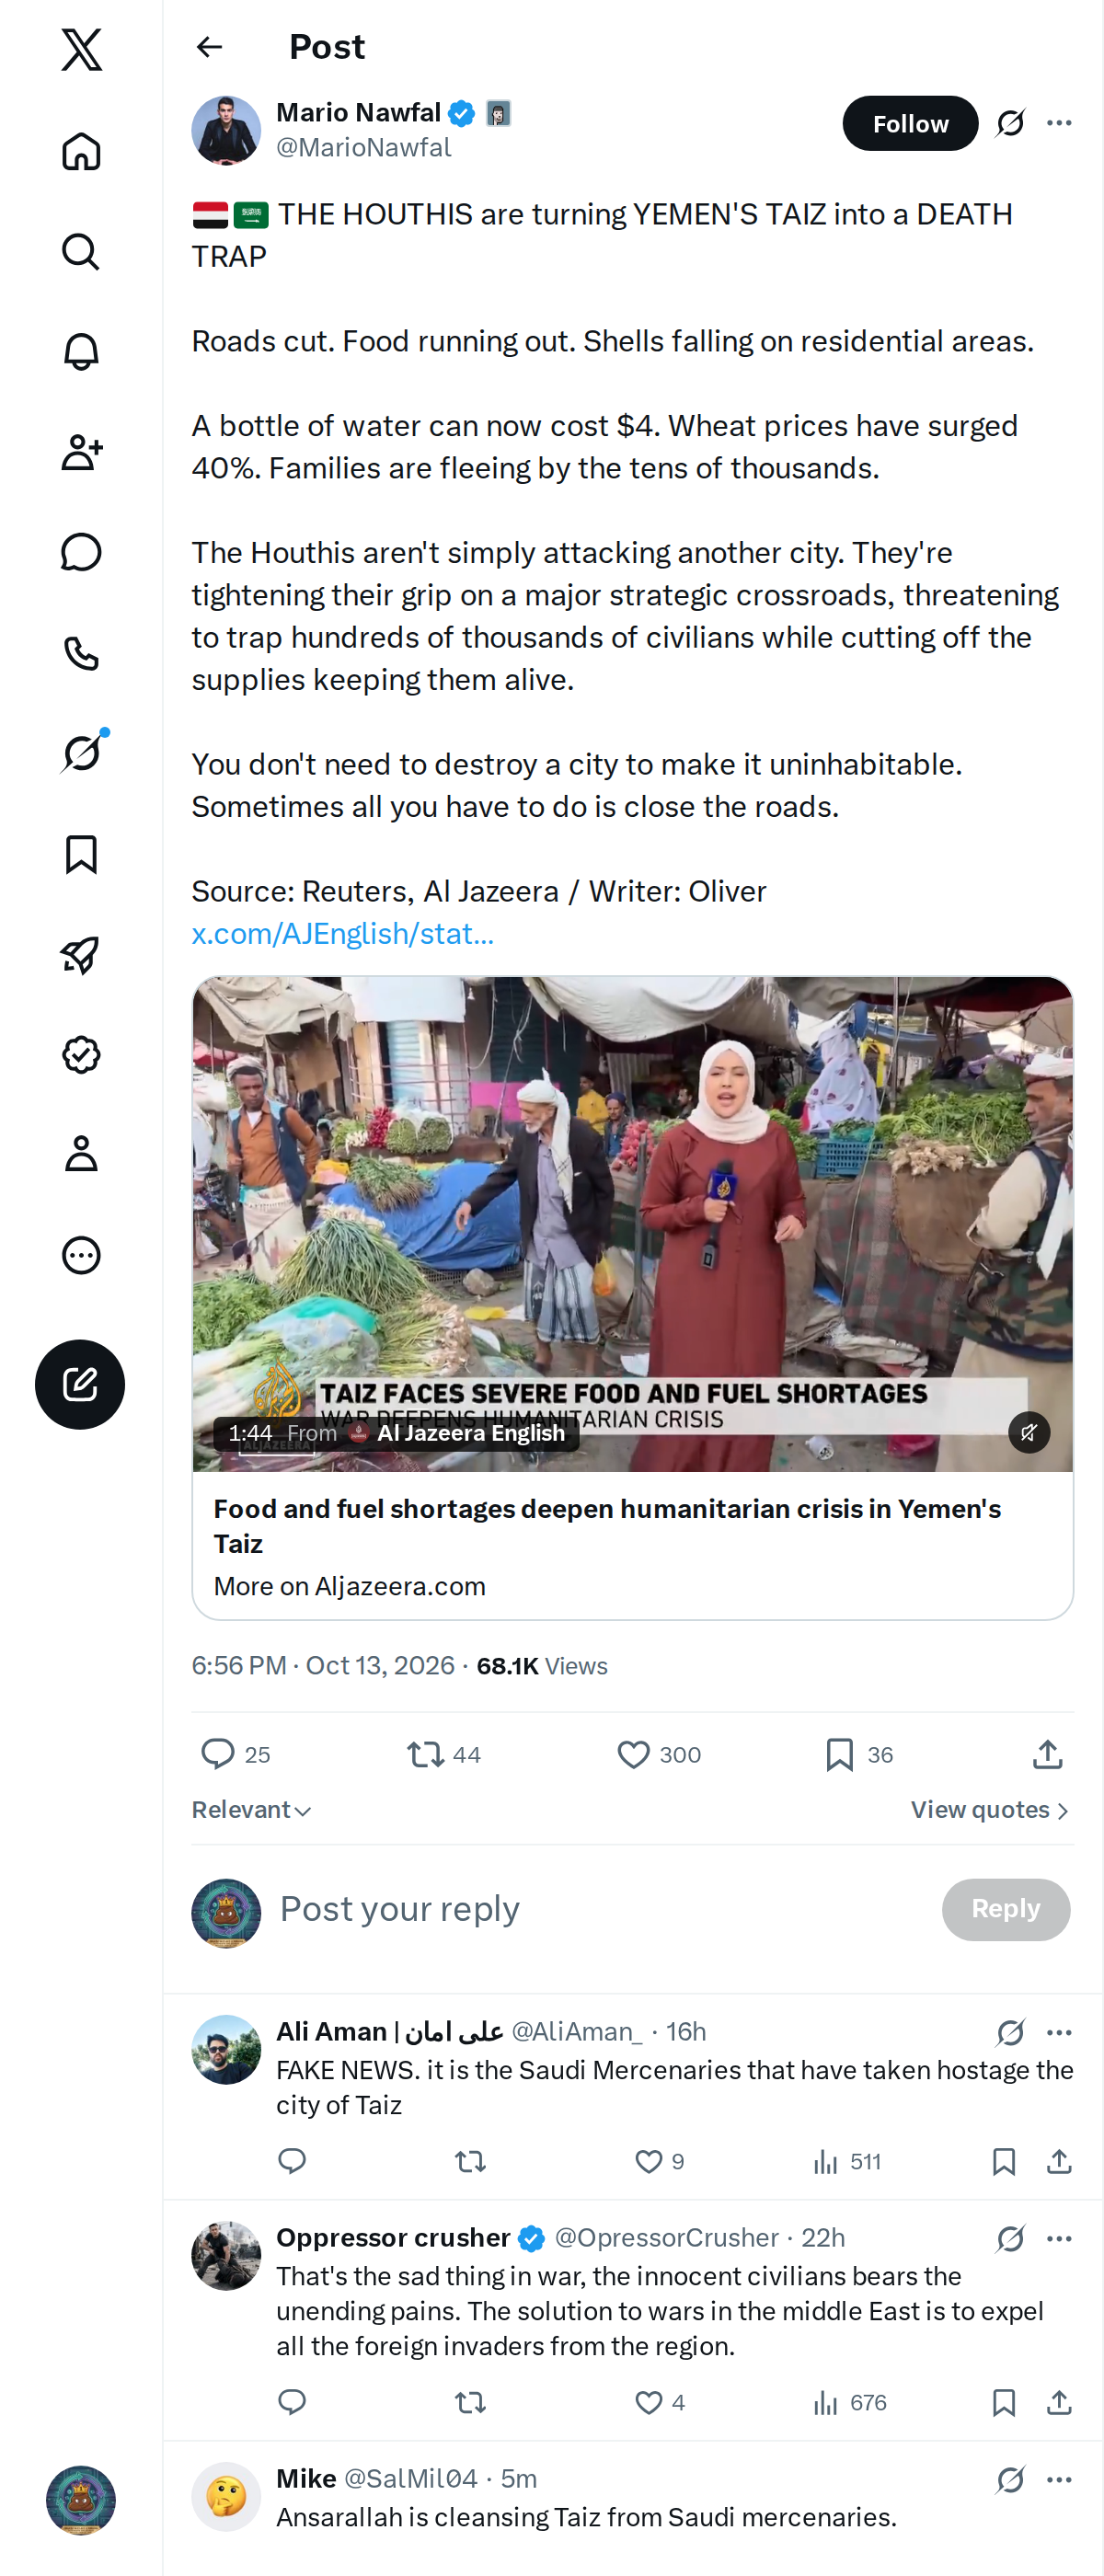1104x2576 pixels.
Task: Play the Al Jazeera Taiz video thumbnail
Action: pos(632,1223)
